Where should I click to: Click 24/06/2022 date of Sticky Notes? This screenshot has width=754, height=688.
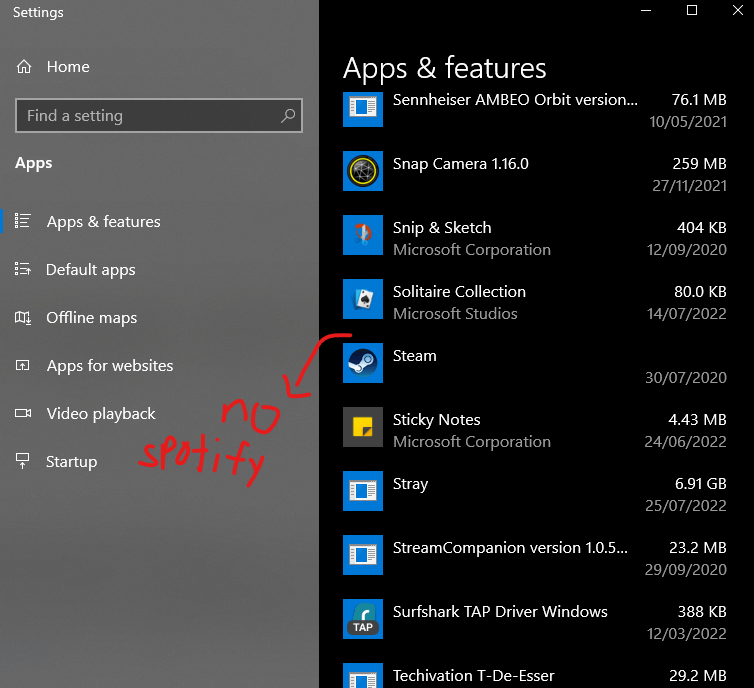tap(685, 441)
